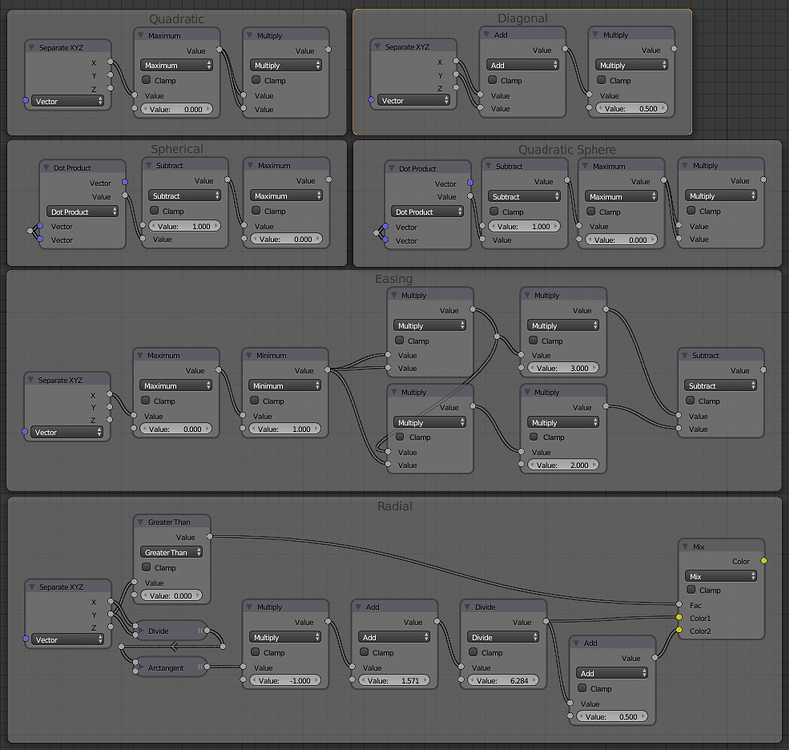The width and height of the screenshot is (789, 750).
Task: Click the reroute arrow in Radial frame
Action: pyautogui.click(x=174, y=646)
